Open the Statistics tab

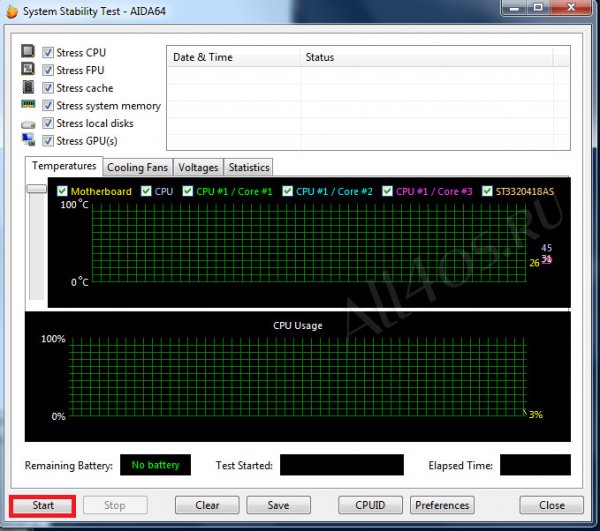click(249, 168)
